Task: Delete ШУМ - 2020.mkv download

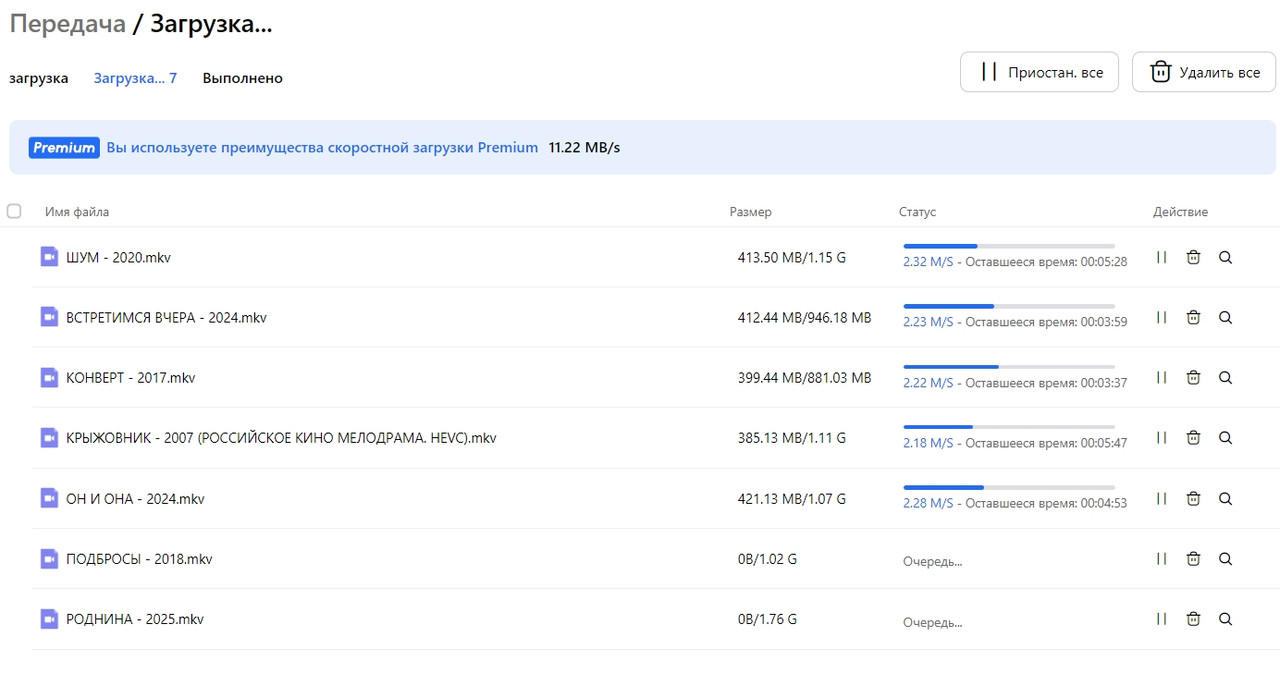Action: click(x=1193, y=257)
